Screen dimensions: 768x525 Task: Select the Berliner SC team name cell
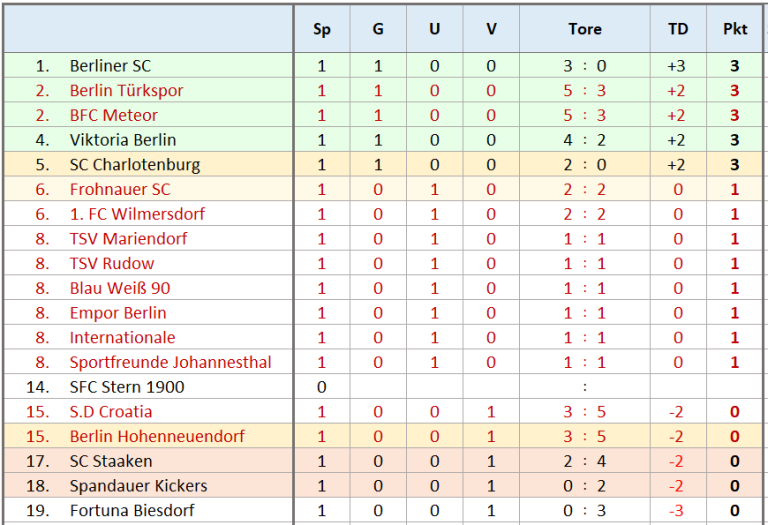110,66
